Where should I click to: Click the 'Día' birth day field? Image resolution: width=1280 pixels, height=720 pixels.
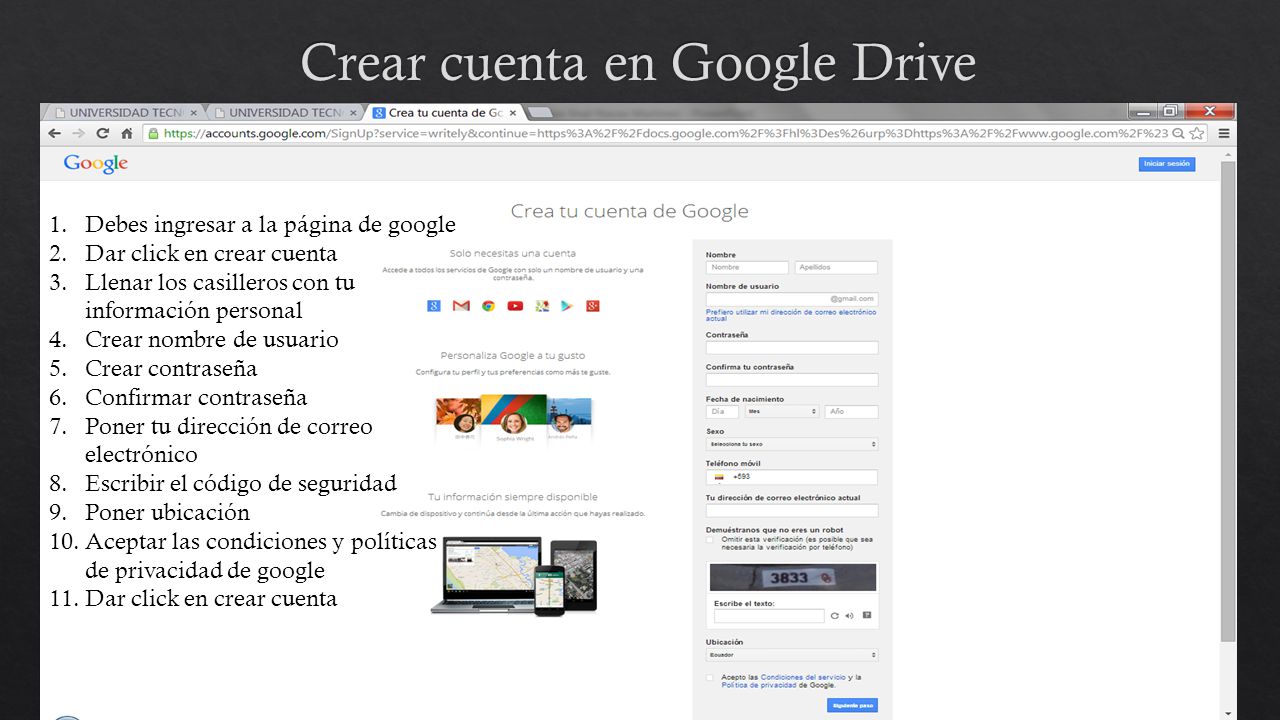pos(722,411)
